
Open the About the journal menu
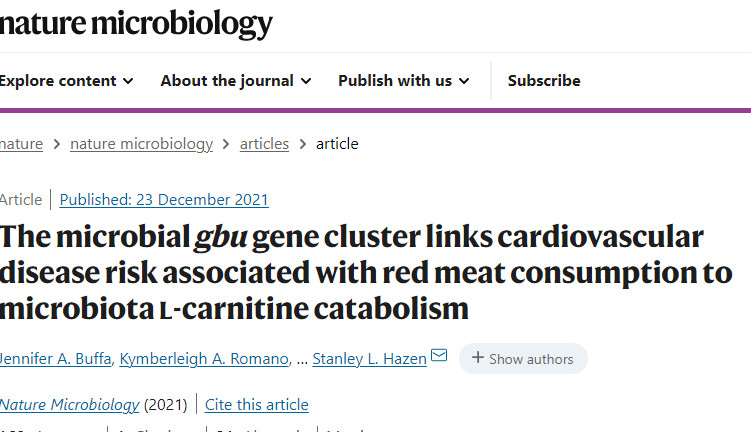pyautogui.click(x=236, y=81)
